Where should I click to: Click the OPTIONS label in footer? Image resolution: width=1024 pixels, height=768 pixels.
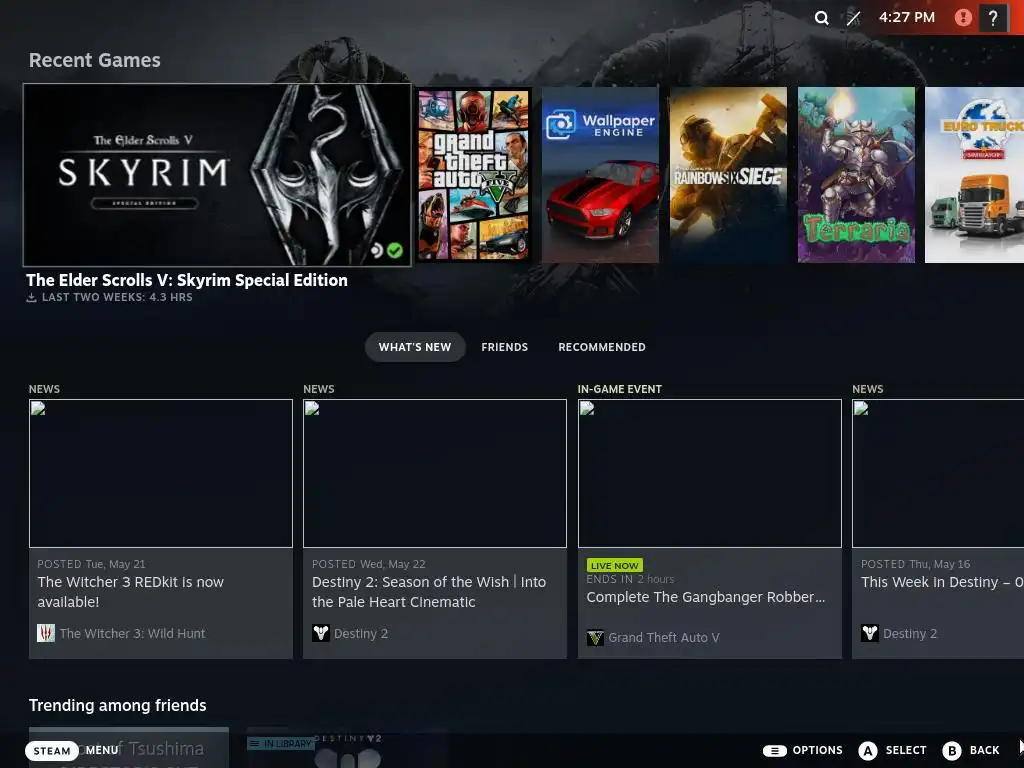coord(818,750)
